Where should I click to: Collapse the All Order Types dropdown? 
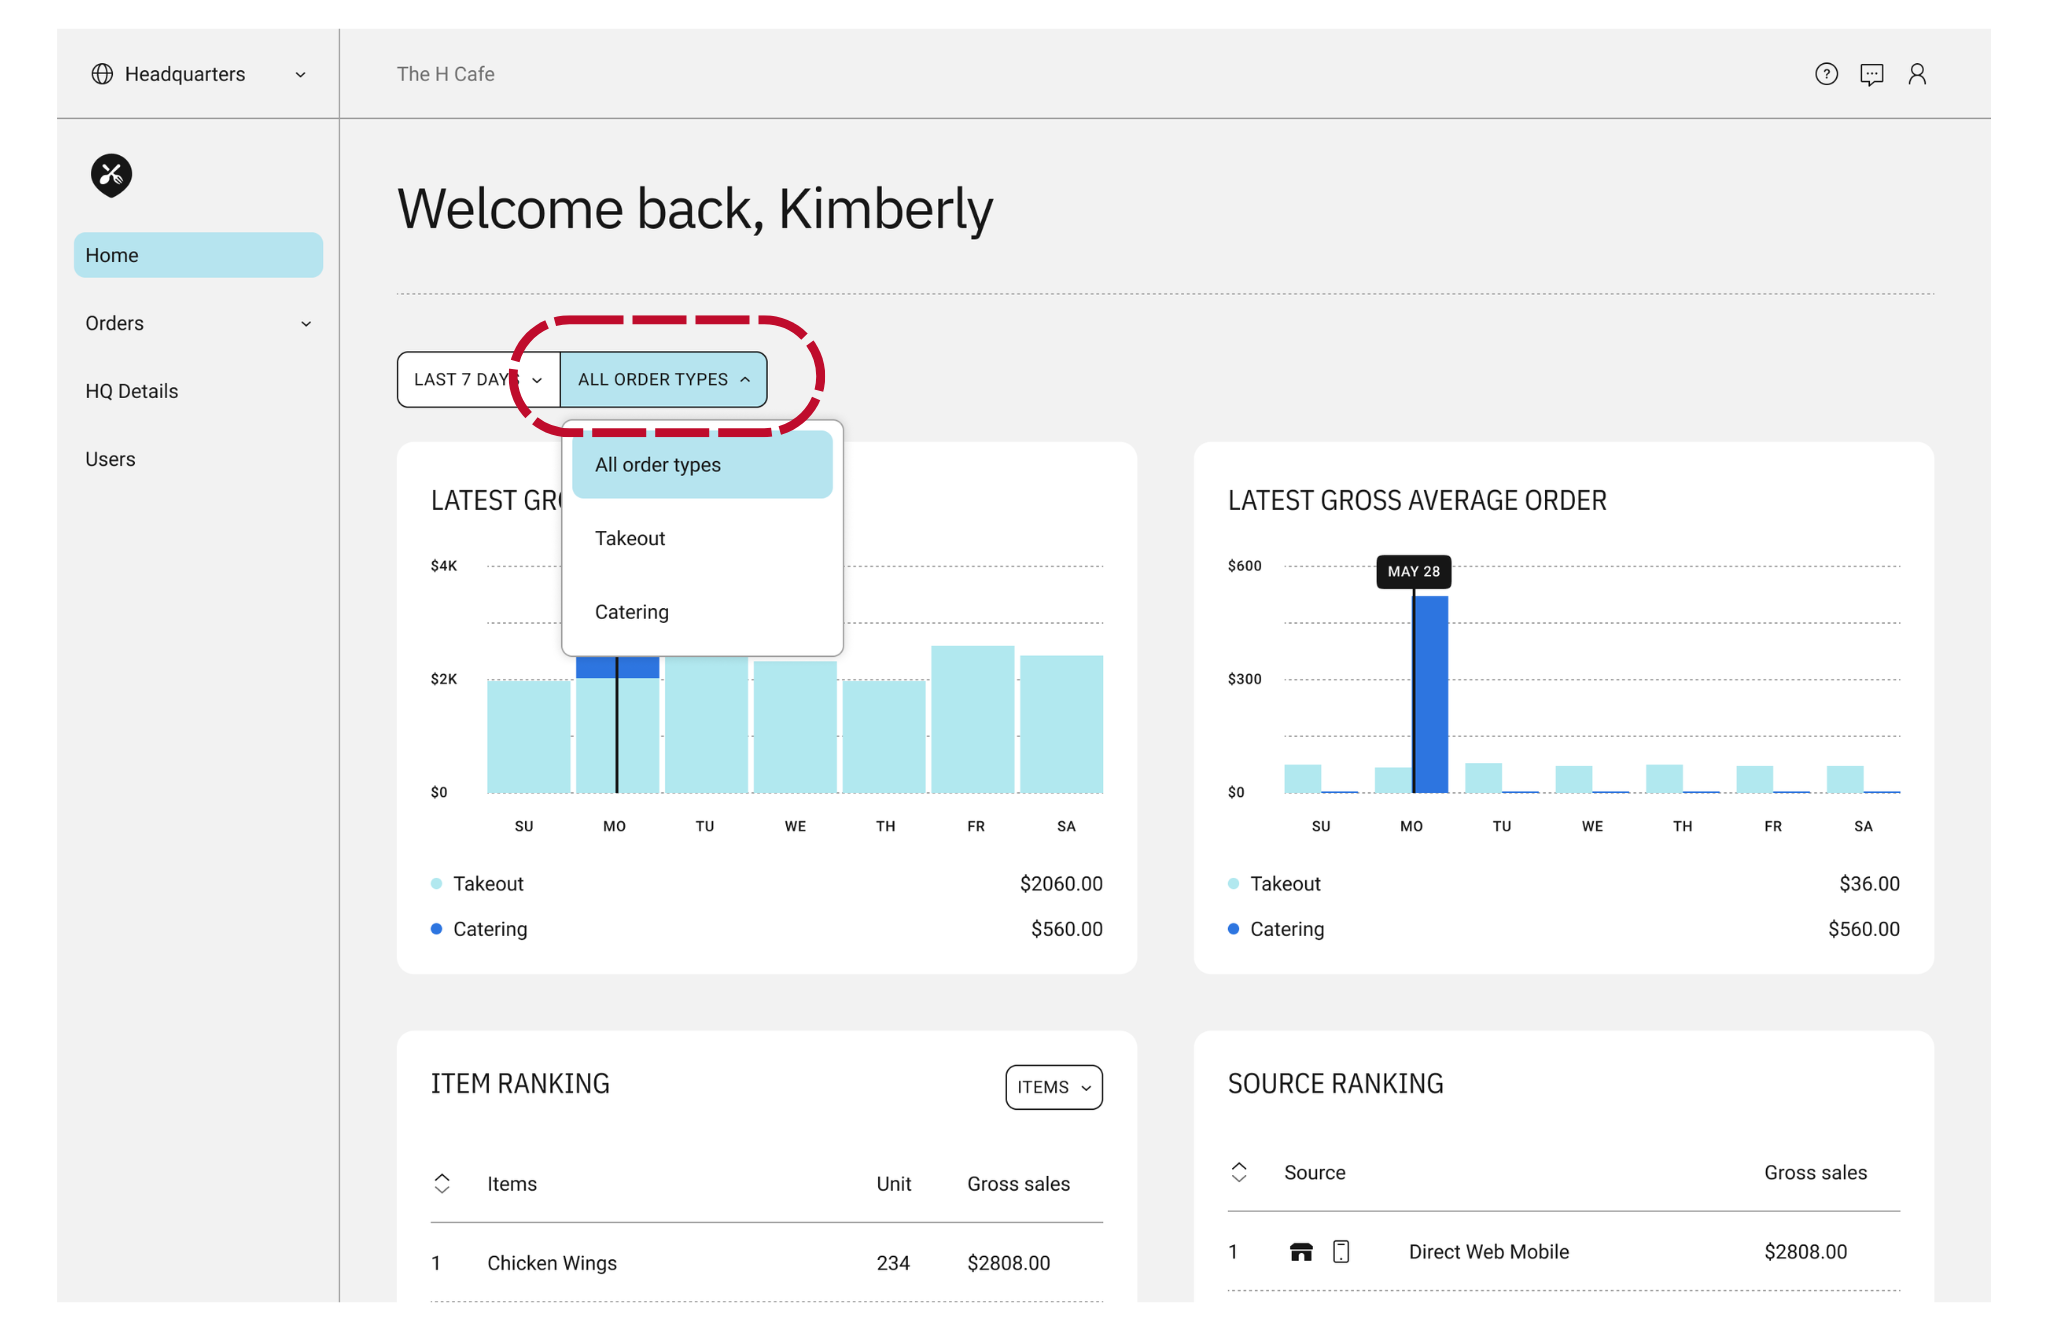tap(664, 380)
